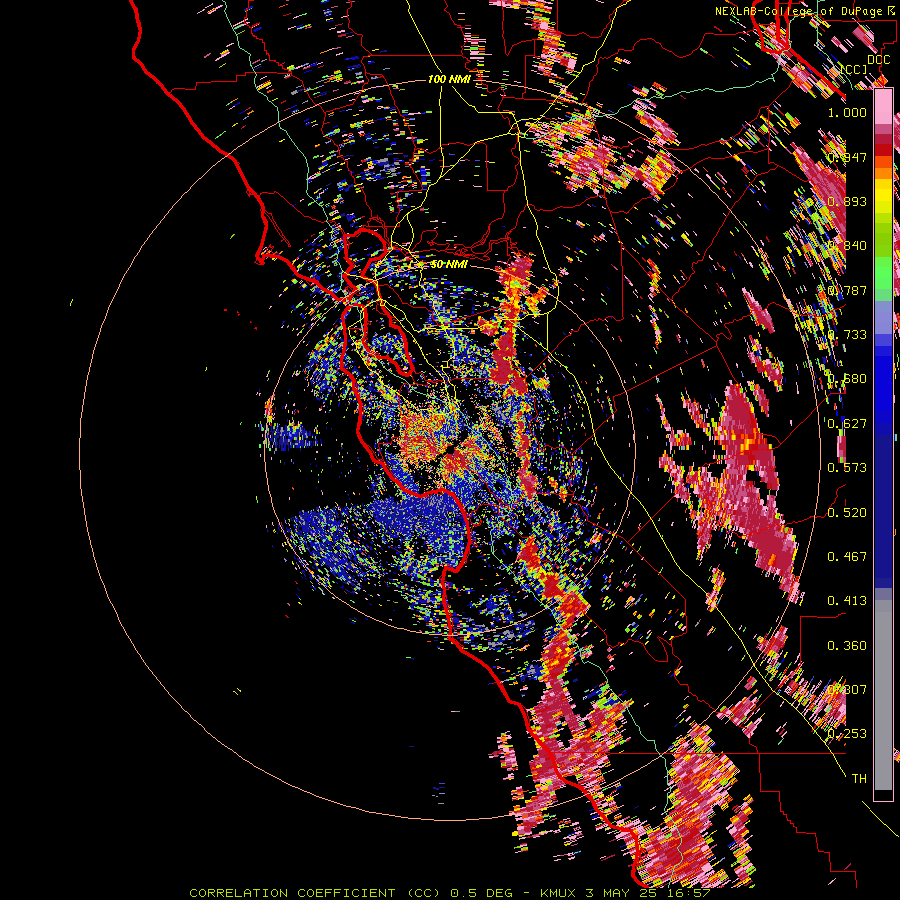The height and width of the screenshot is (900, 900).
Task: Click the [CC] product label near the scale
Action: (854, 69)
